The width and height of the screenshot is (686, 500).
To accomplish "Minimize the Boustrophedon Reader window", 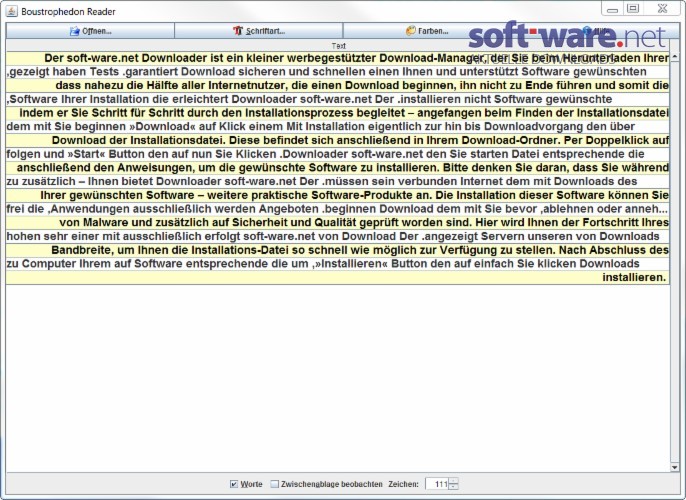I will (x=612, y=10).
